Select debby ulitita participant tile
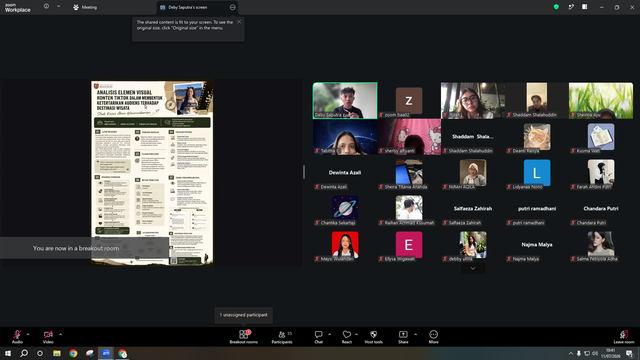This screenshot has height=360, width=640. click(x=473, y=245)
